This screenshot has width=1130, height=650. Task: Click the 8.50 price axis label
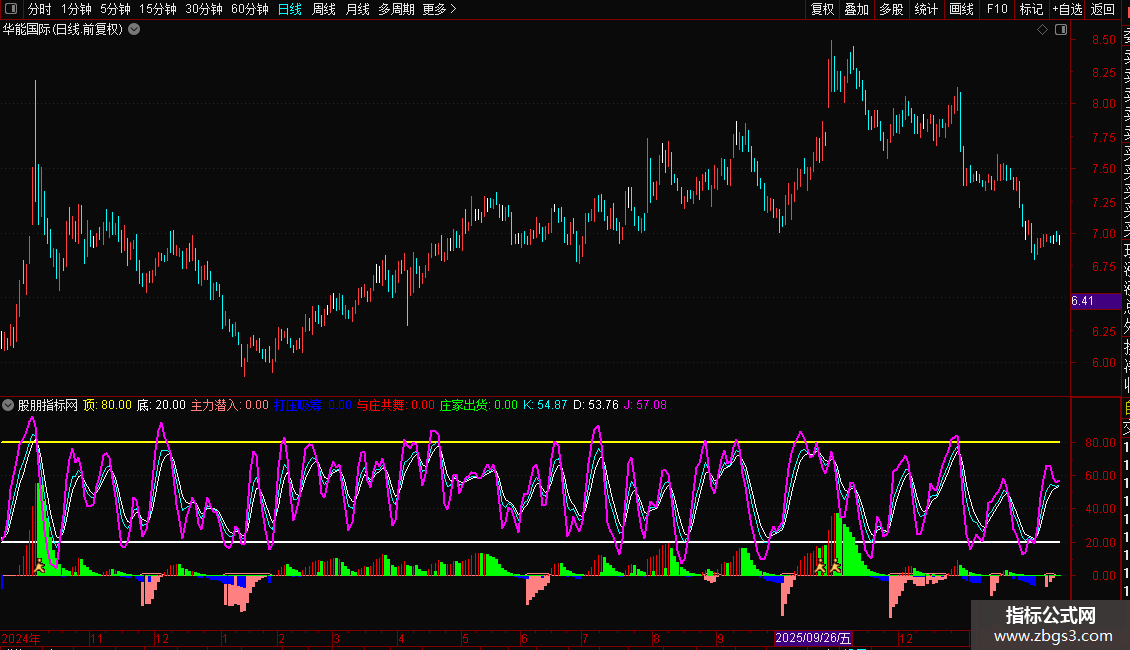pos(1104,40)
